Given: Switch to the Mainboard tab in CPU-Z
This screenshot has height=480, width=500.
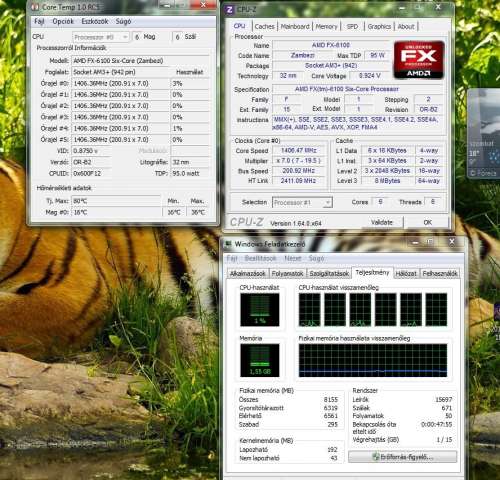Looking at the screenshot, I should click(295, 26).
